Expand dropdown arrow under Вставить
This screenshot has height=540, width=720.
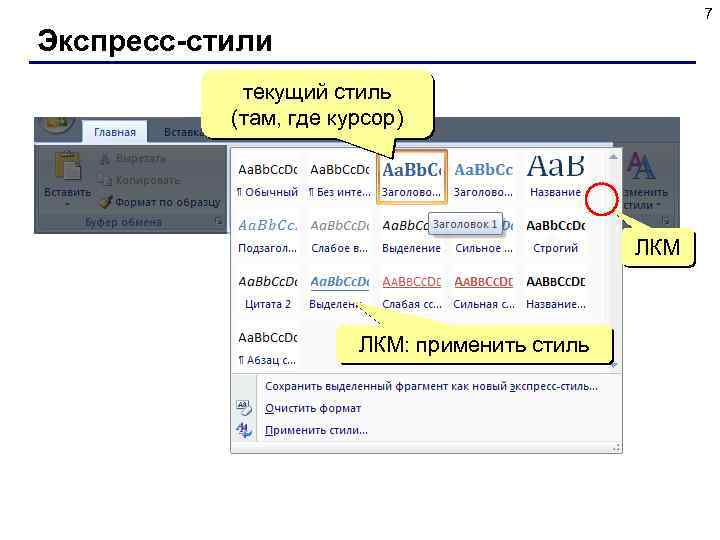tap(67, 204)
